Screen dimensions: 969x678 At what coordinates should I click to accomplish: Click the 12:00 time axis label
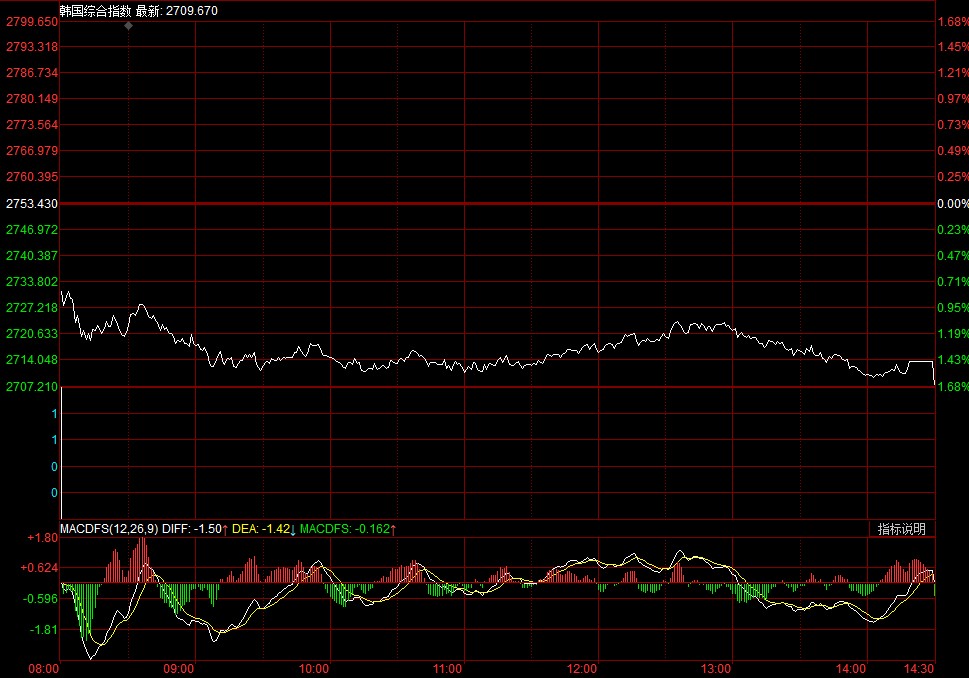582,668
